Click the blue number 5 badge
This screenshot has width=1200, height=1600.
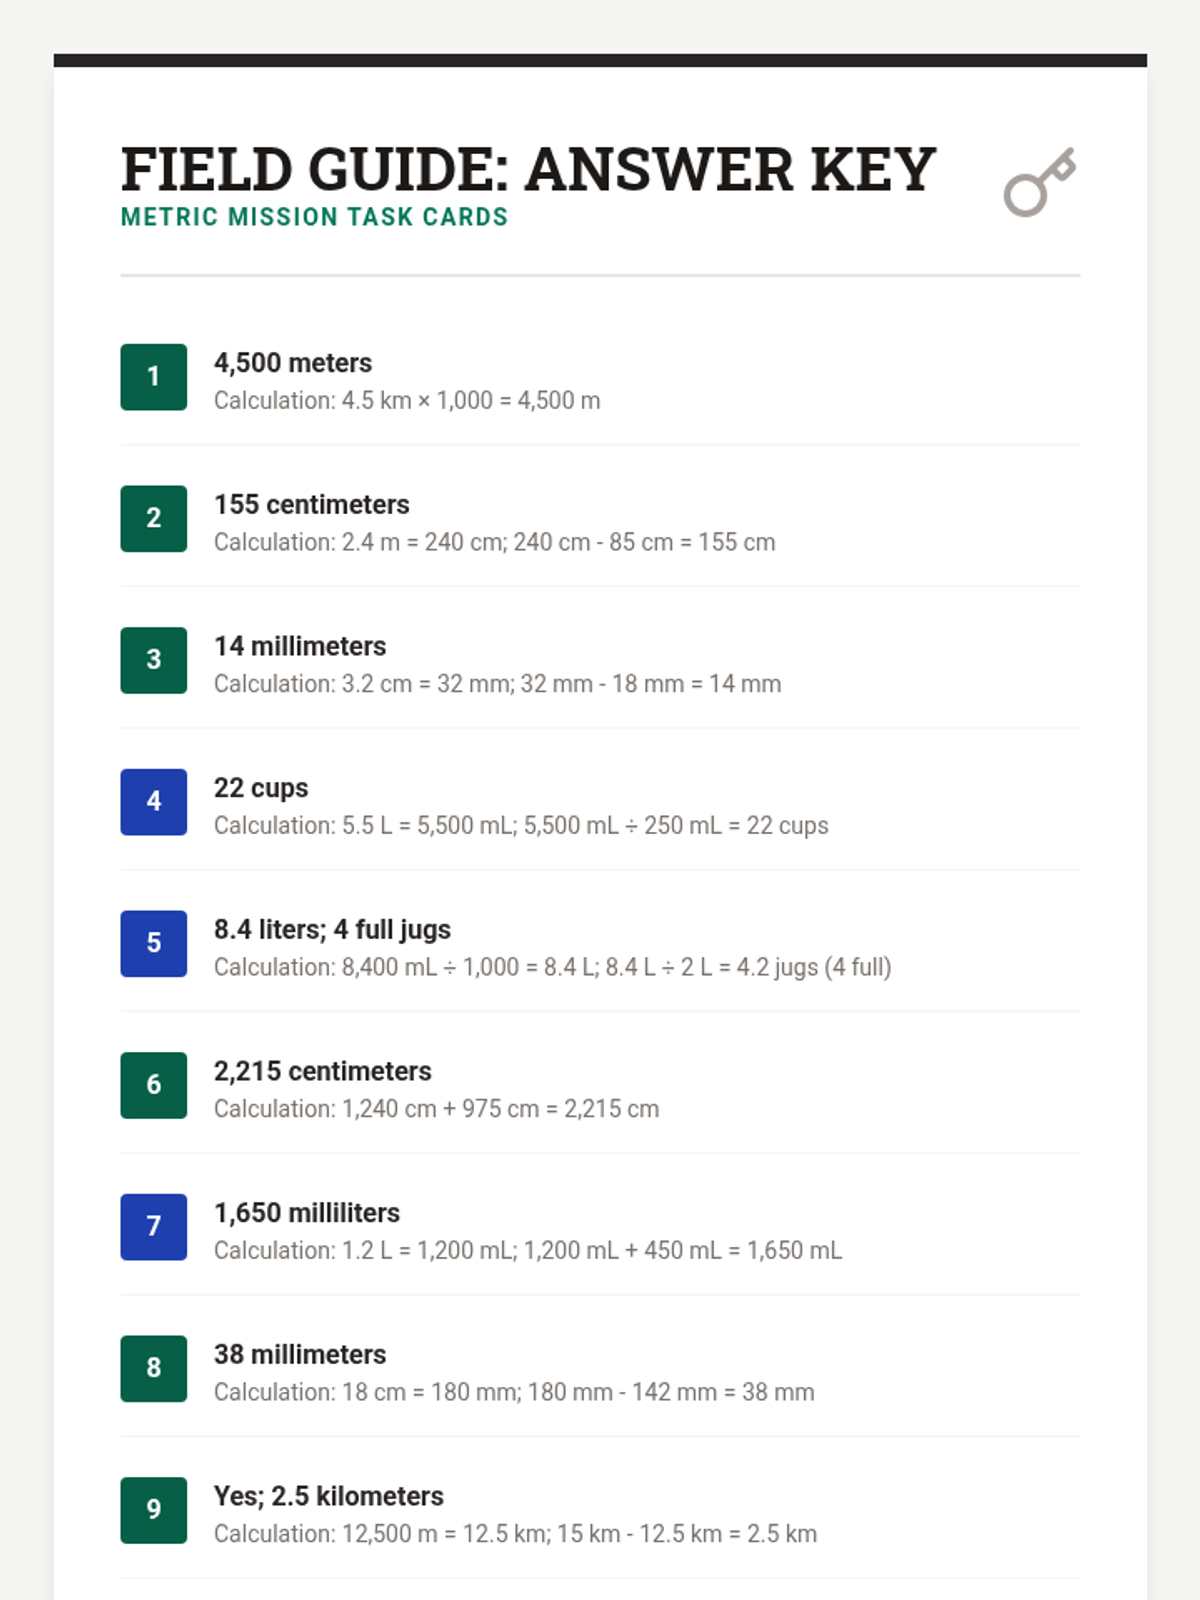click(x=153, y=943)
